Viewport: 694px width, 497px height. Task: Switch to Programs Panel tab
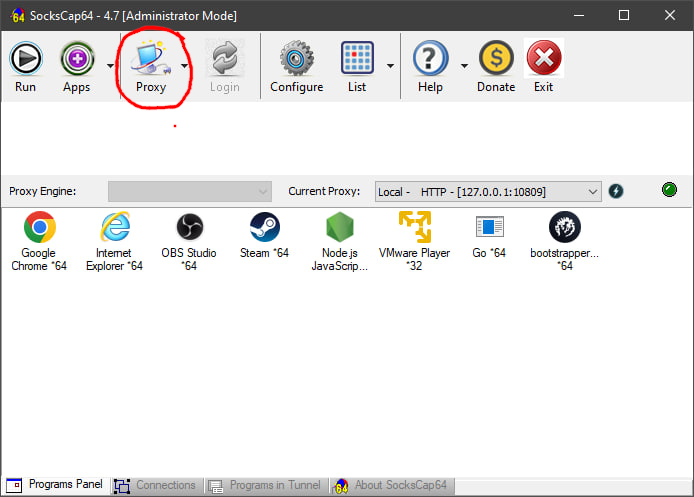tap(55, 485)
